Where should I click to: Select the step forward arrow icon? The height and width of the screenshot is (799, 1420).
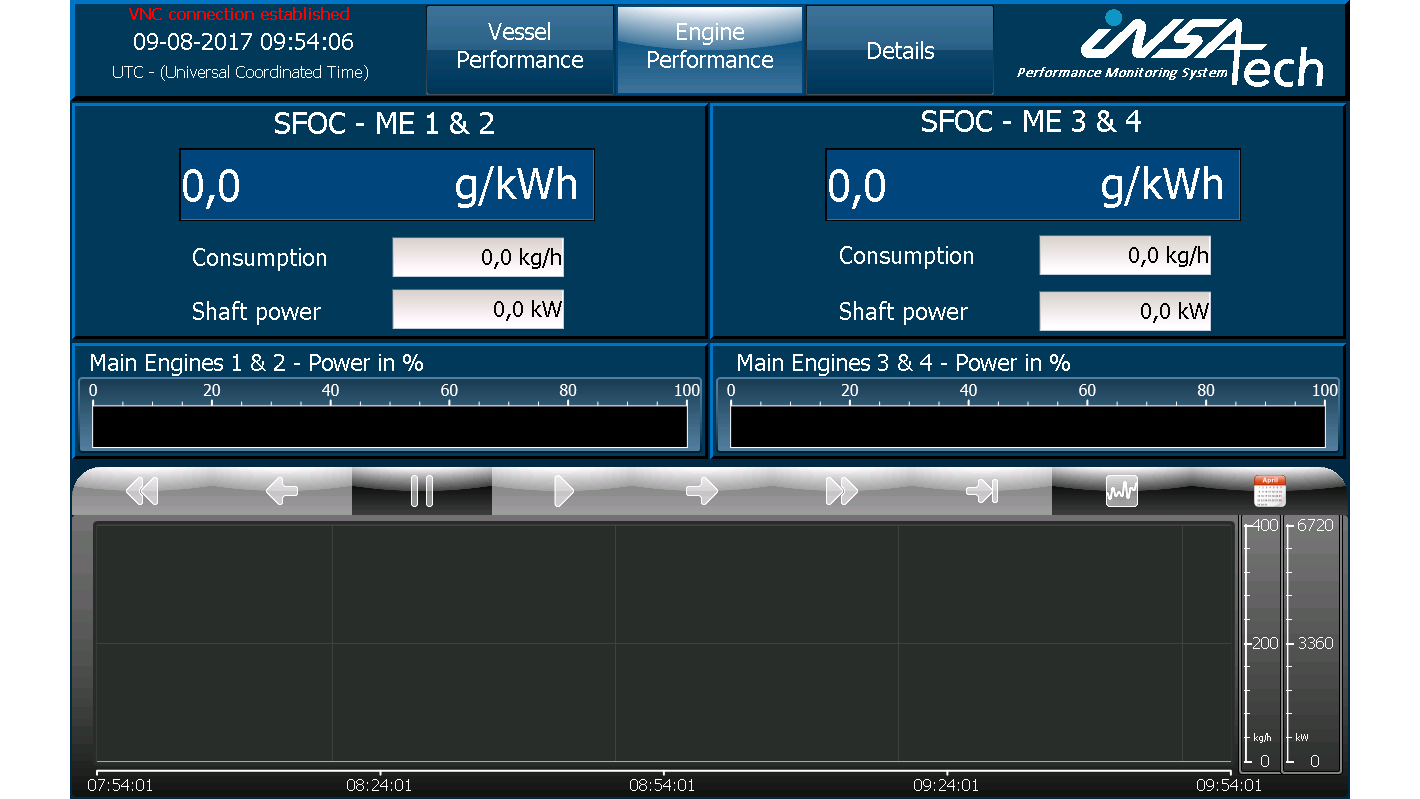click(x=704, y=490)
